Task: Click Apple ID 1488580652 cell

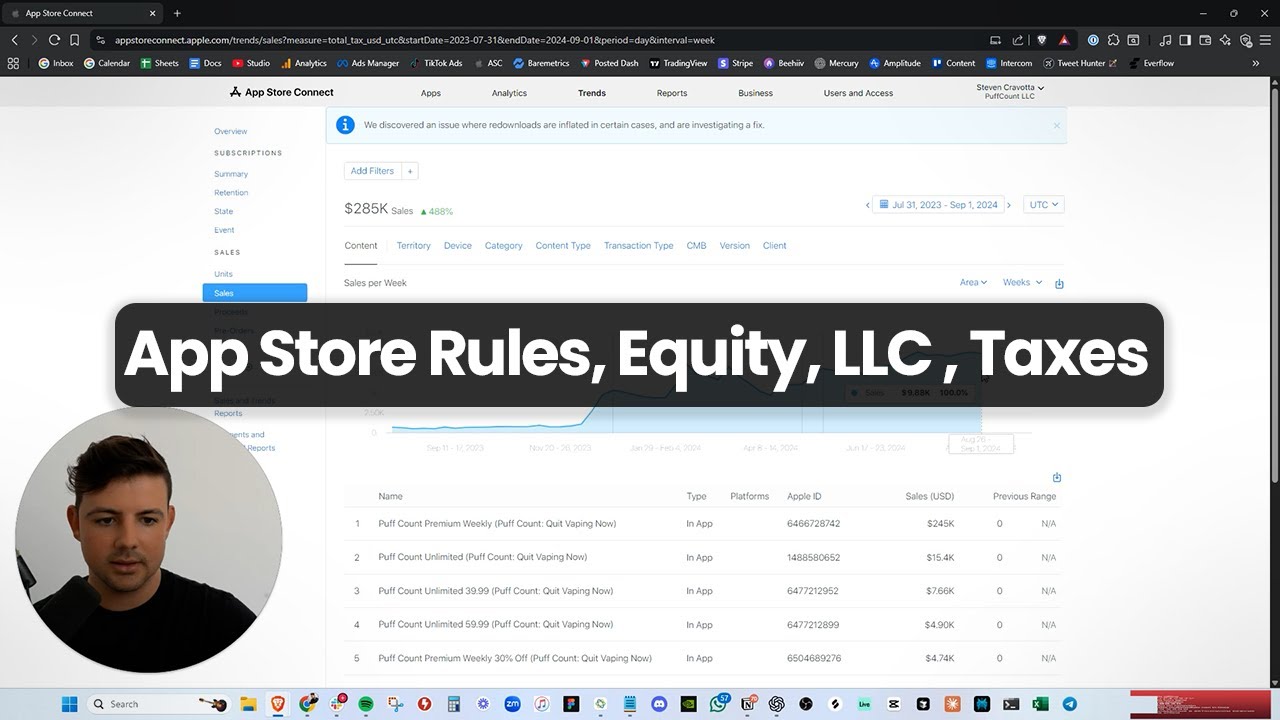Action: point(813,557)
